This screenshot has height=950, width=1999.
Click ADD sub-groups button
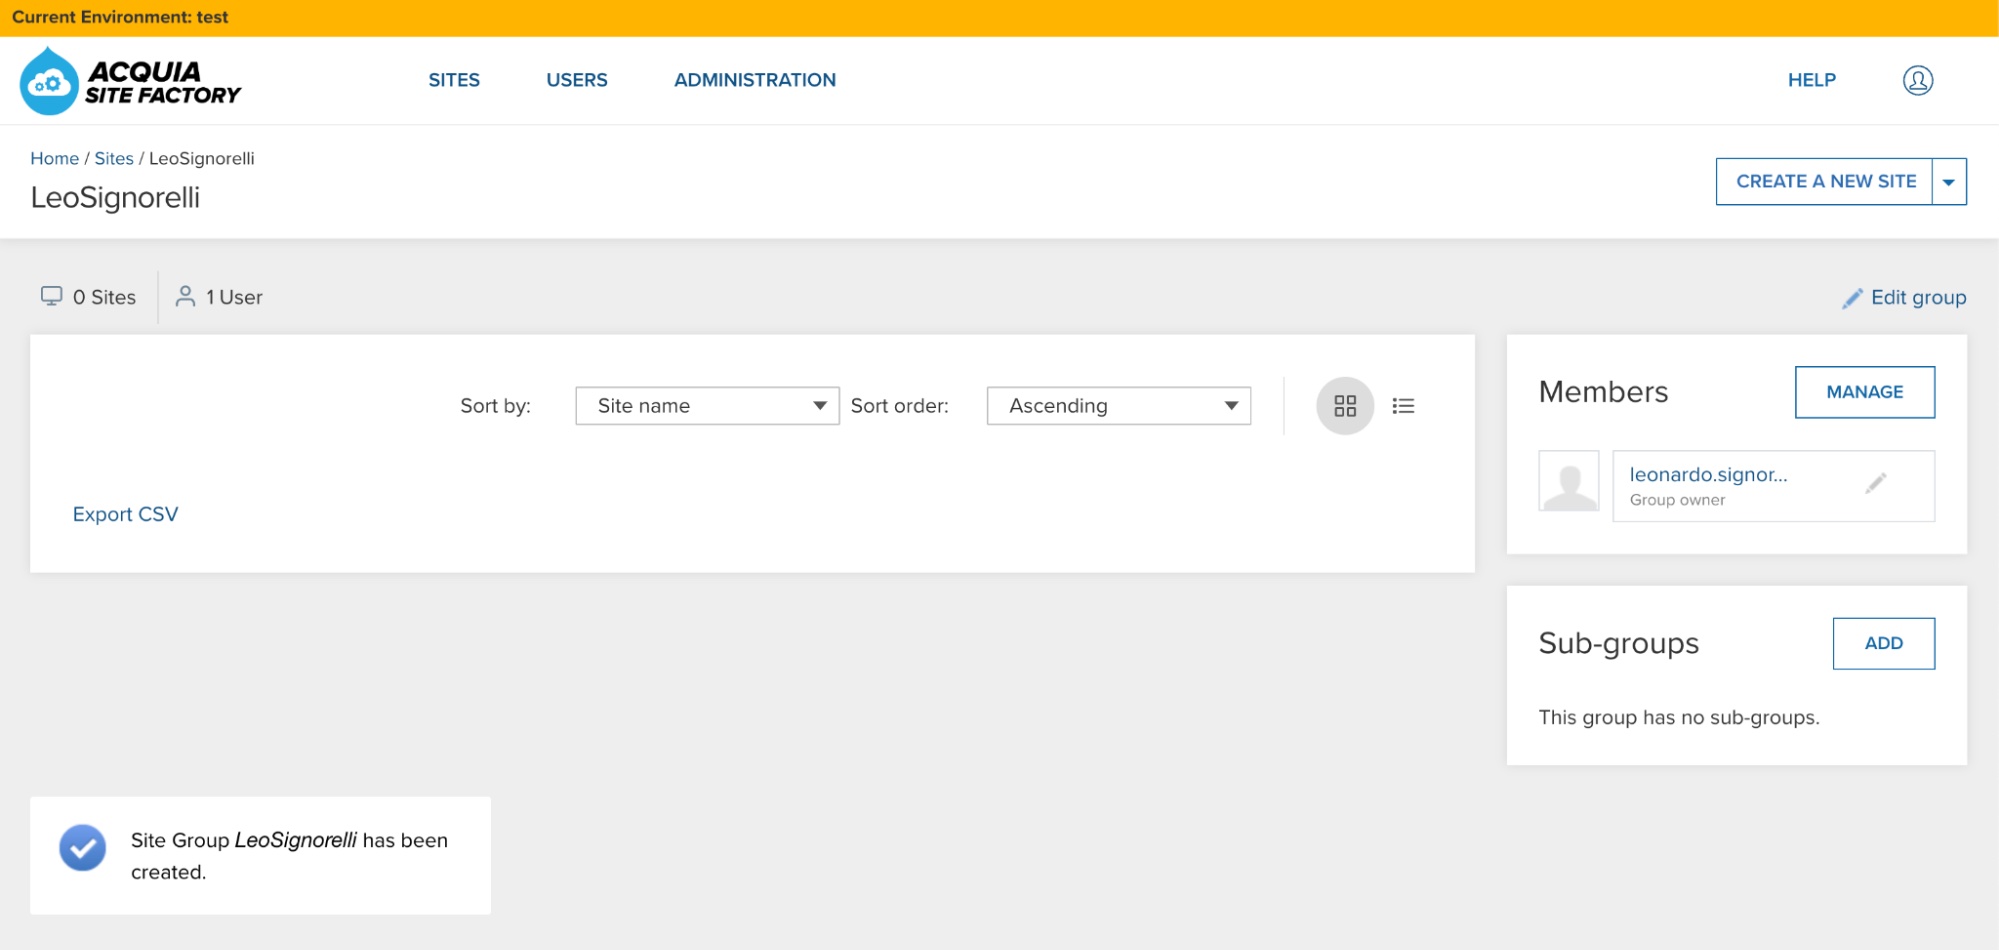pyautogui.click(x=1884, y=643)
